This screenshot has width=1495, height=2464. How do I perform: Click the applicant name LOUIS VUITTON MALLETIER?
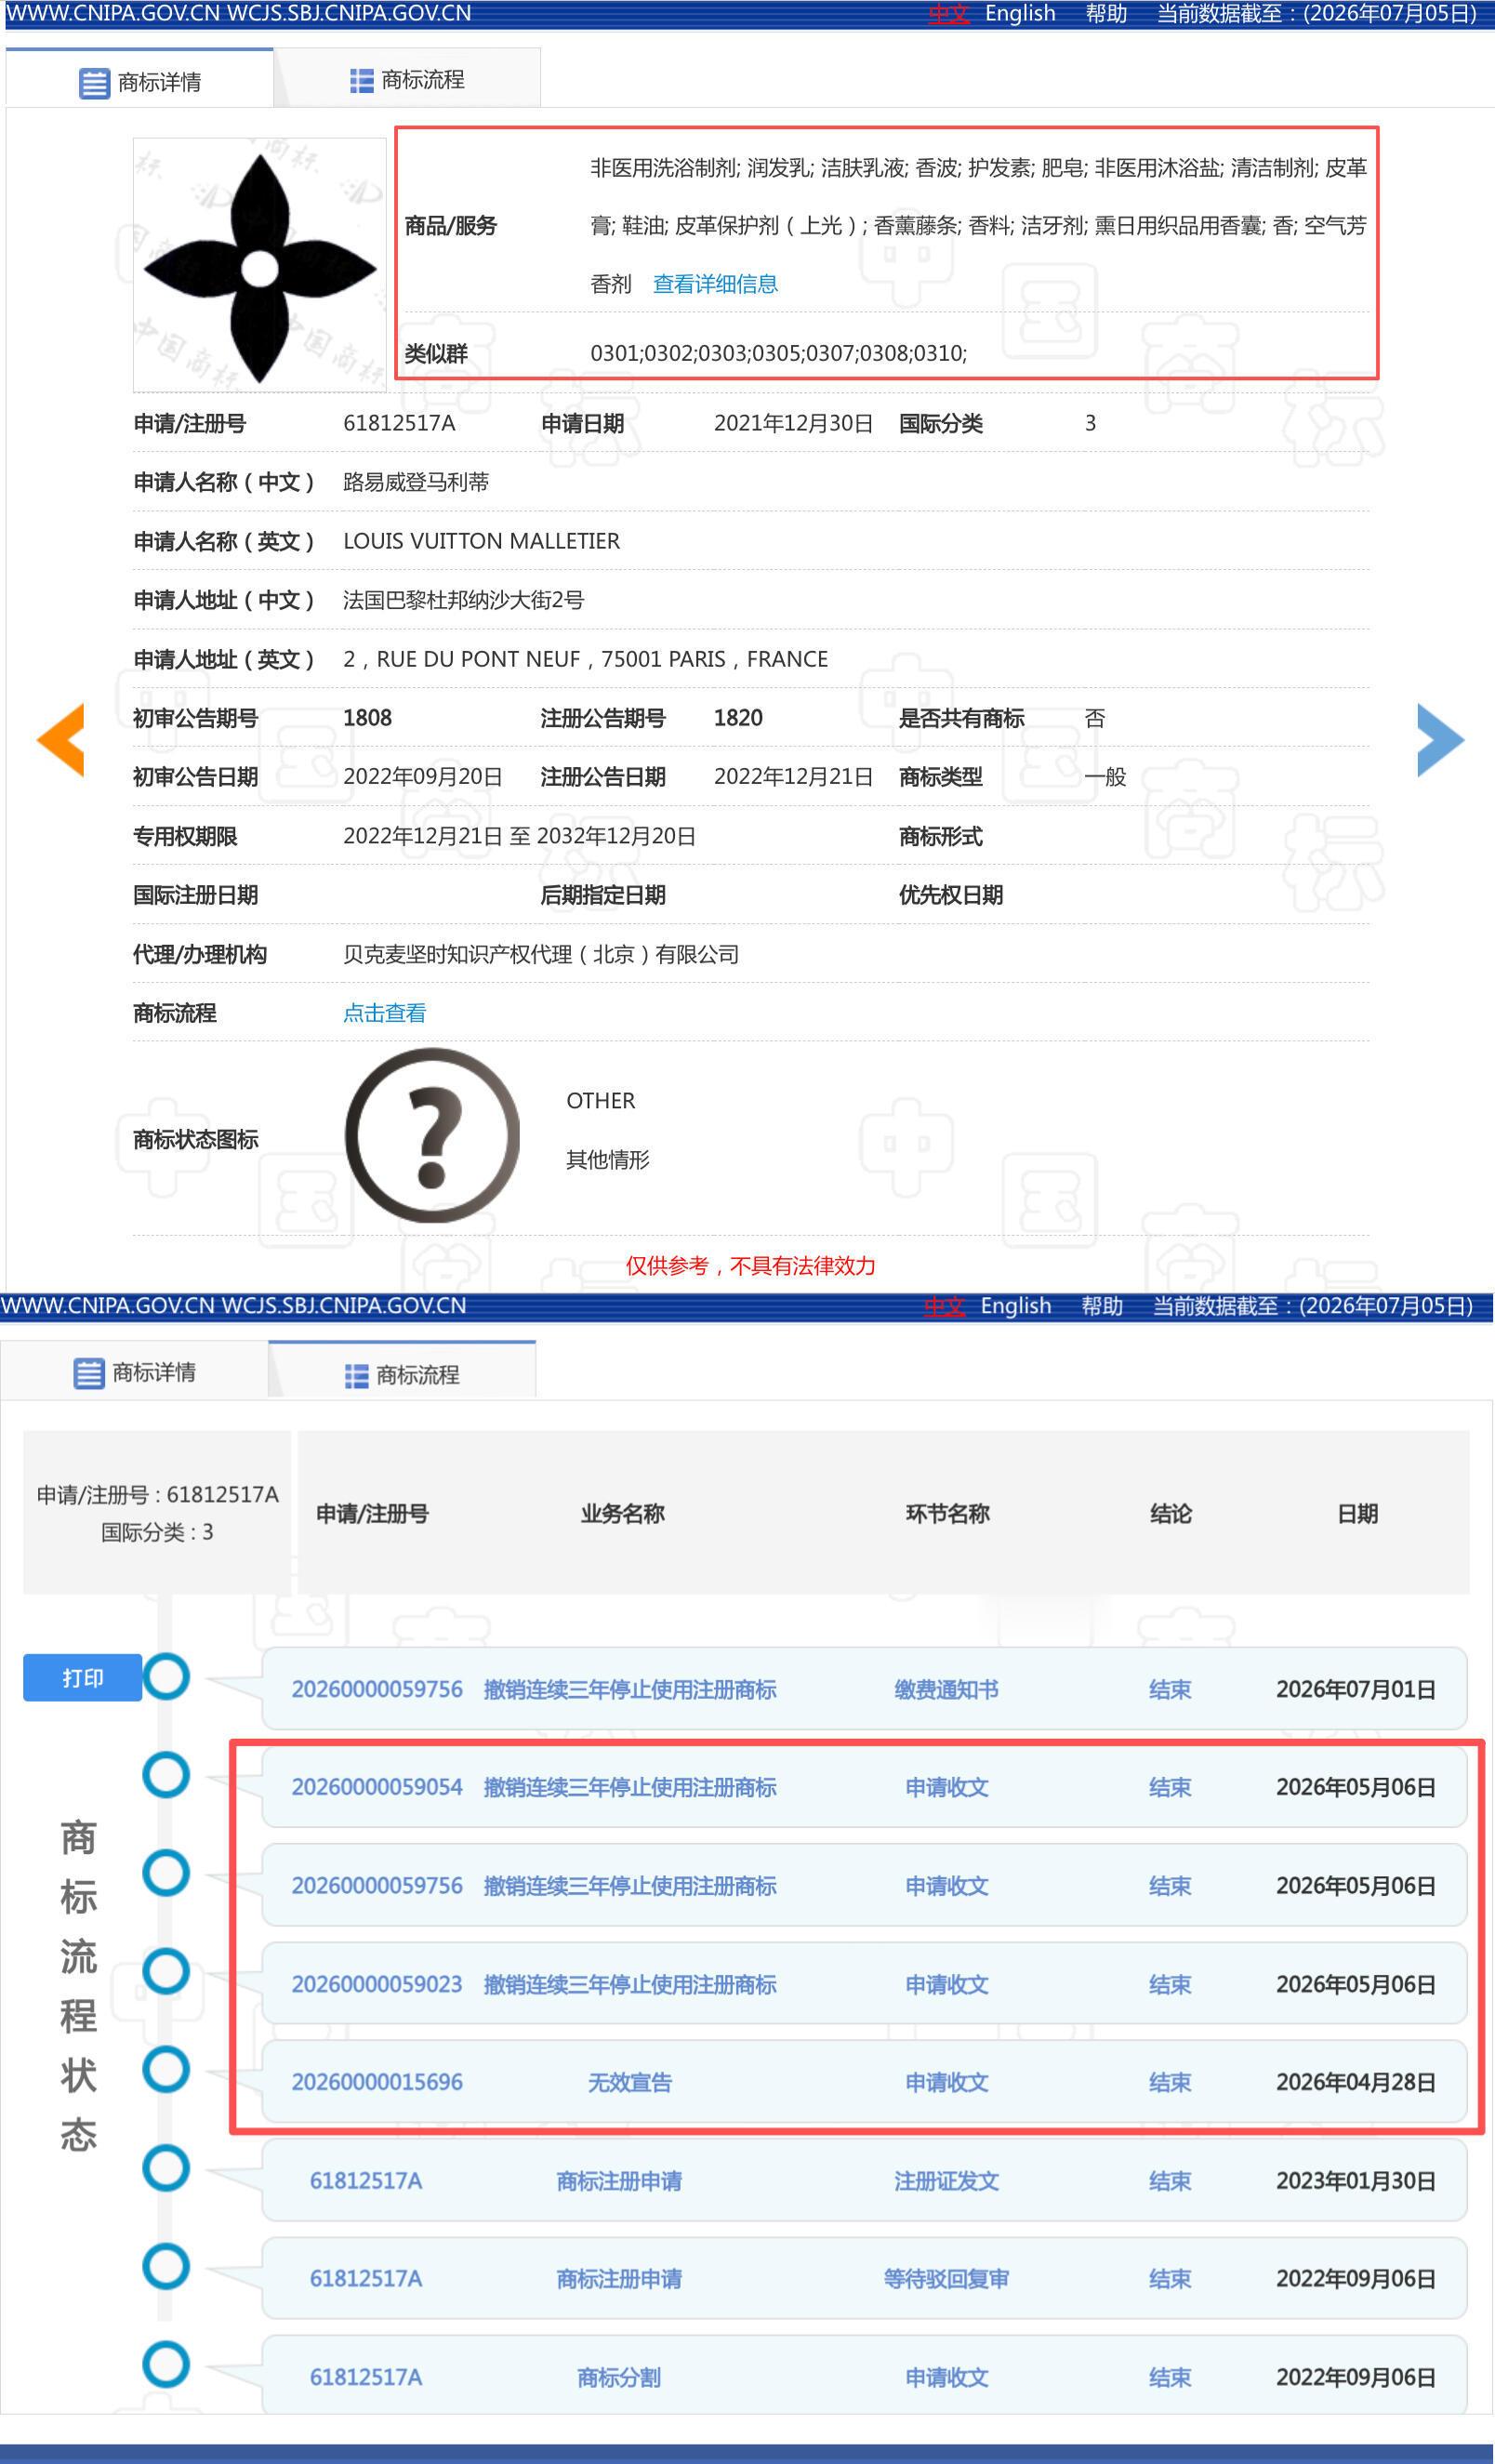pos(481,541)
